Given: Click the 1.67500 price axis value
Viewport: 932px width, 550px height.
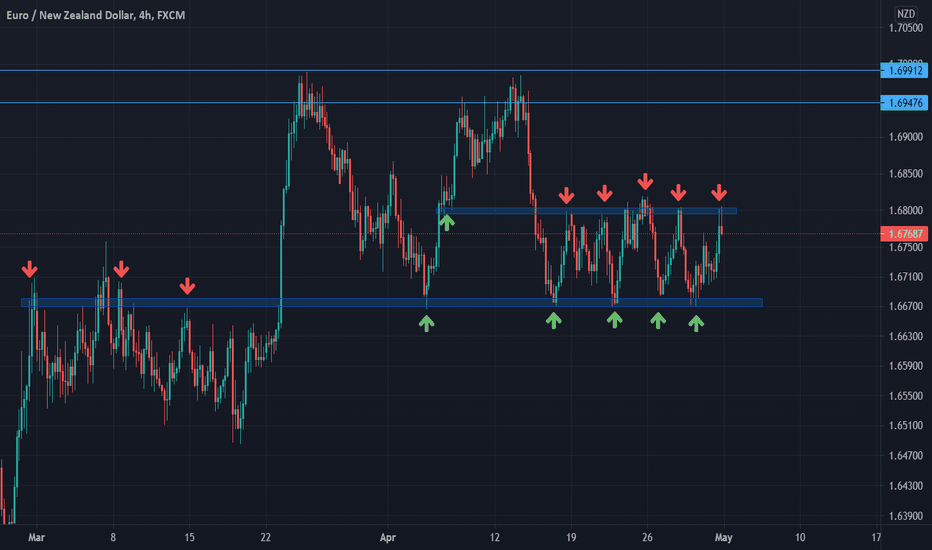Looking at the screenshot, I should tap(905, 247).
